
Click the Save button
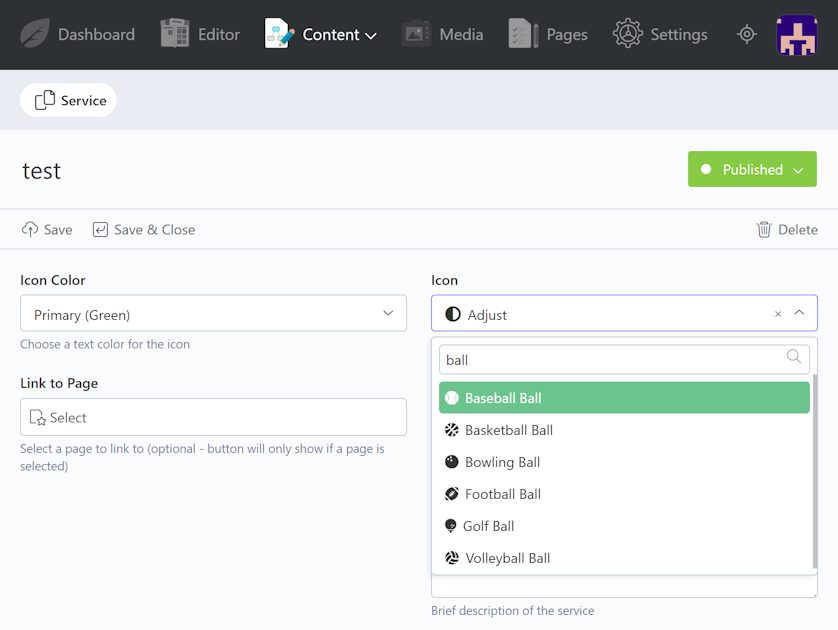click(x=47, y=230)
